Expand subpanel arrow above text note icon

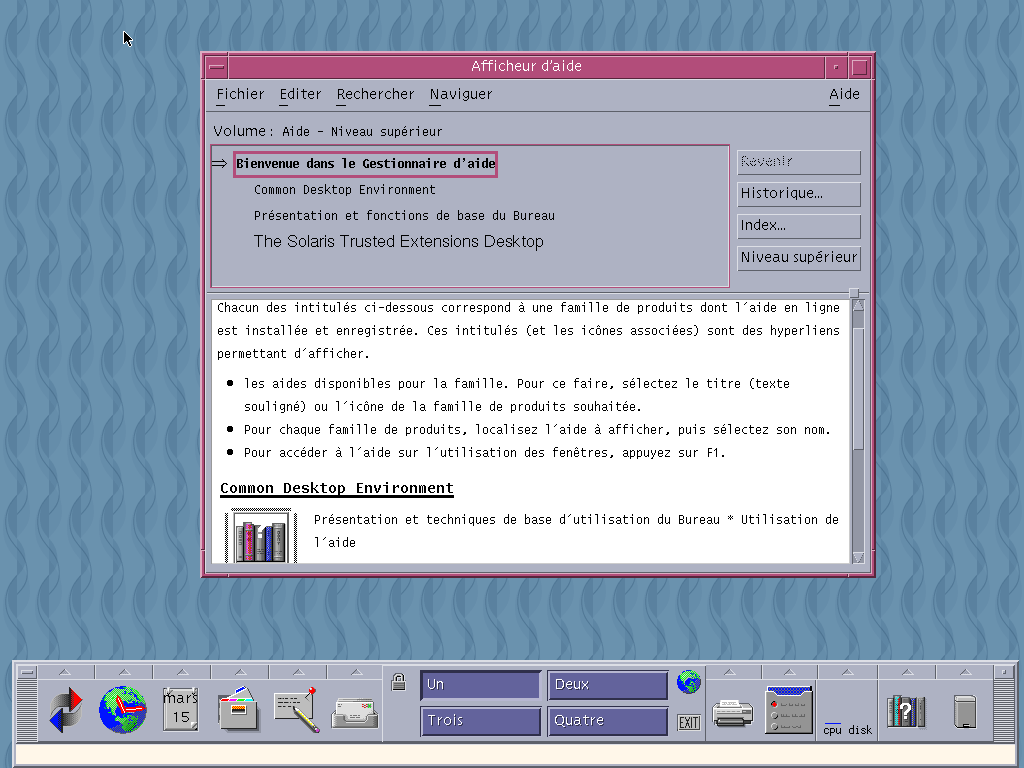tap(298, 672)
